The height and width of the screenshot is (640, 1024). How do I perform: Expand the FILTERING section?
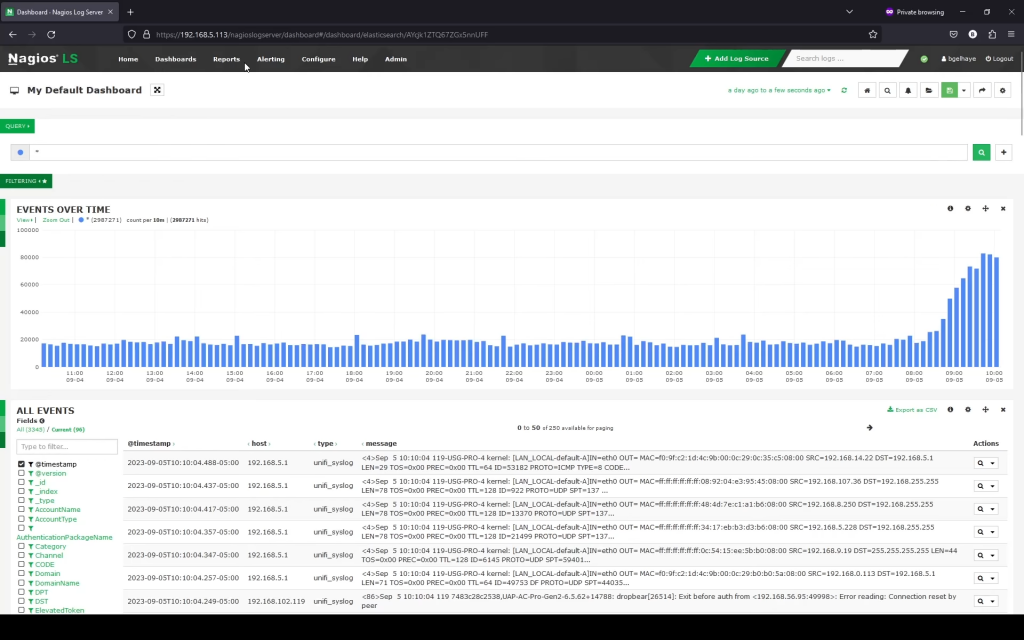point(26,181)
